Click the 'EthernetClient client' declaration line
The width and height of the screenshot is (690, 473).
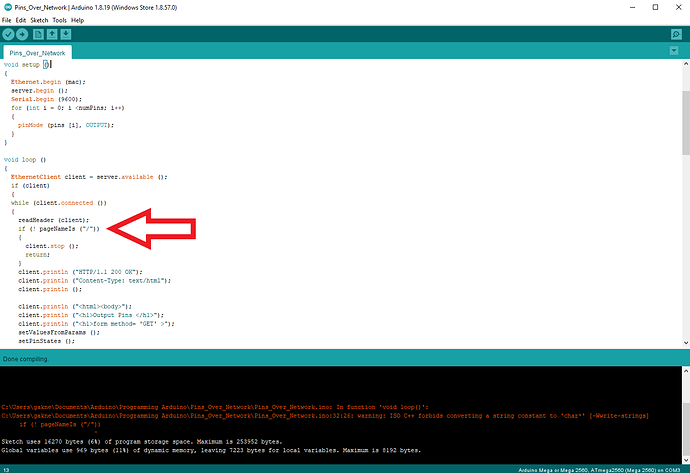click(x=89, y=177)
